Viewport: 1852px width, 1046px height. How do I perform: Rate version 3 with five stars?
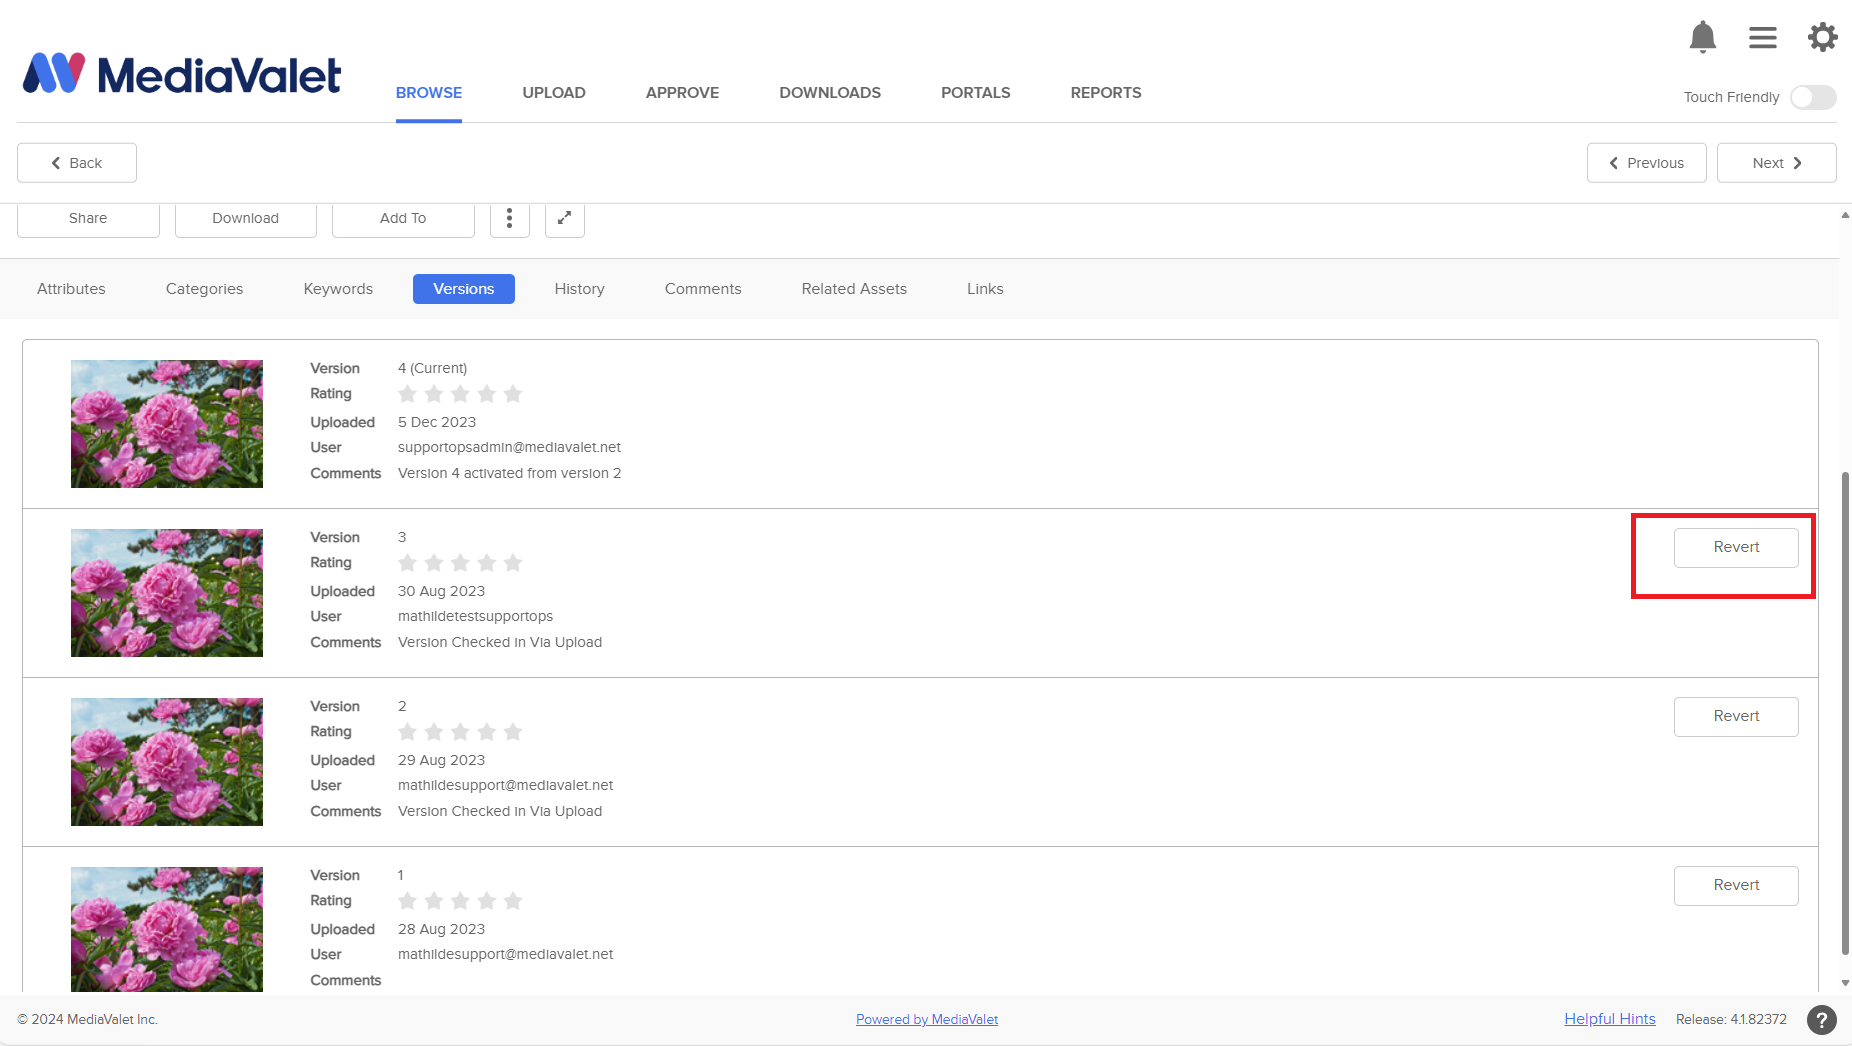pos(513,563)
